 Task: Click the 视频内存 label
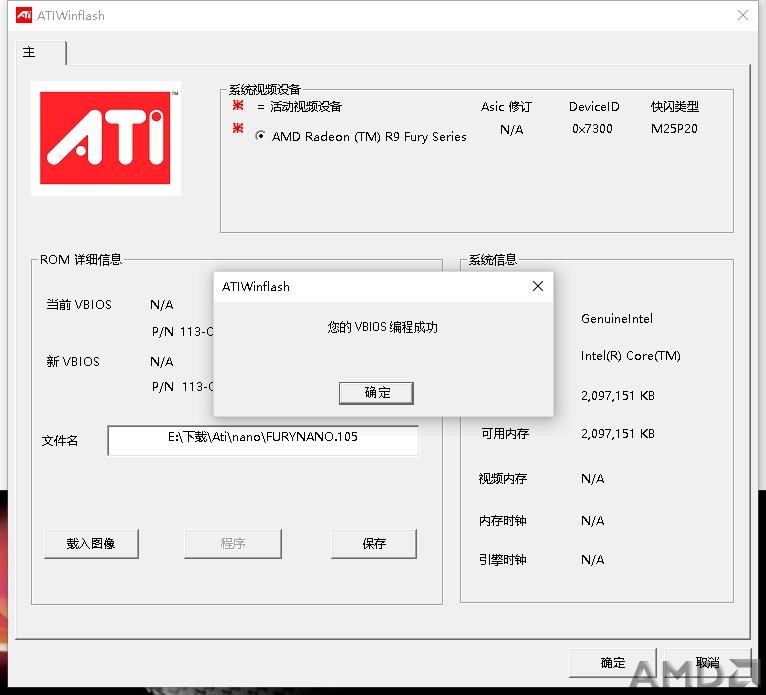click(503, 478)
